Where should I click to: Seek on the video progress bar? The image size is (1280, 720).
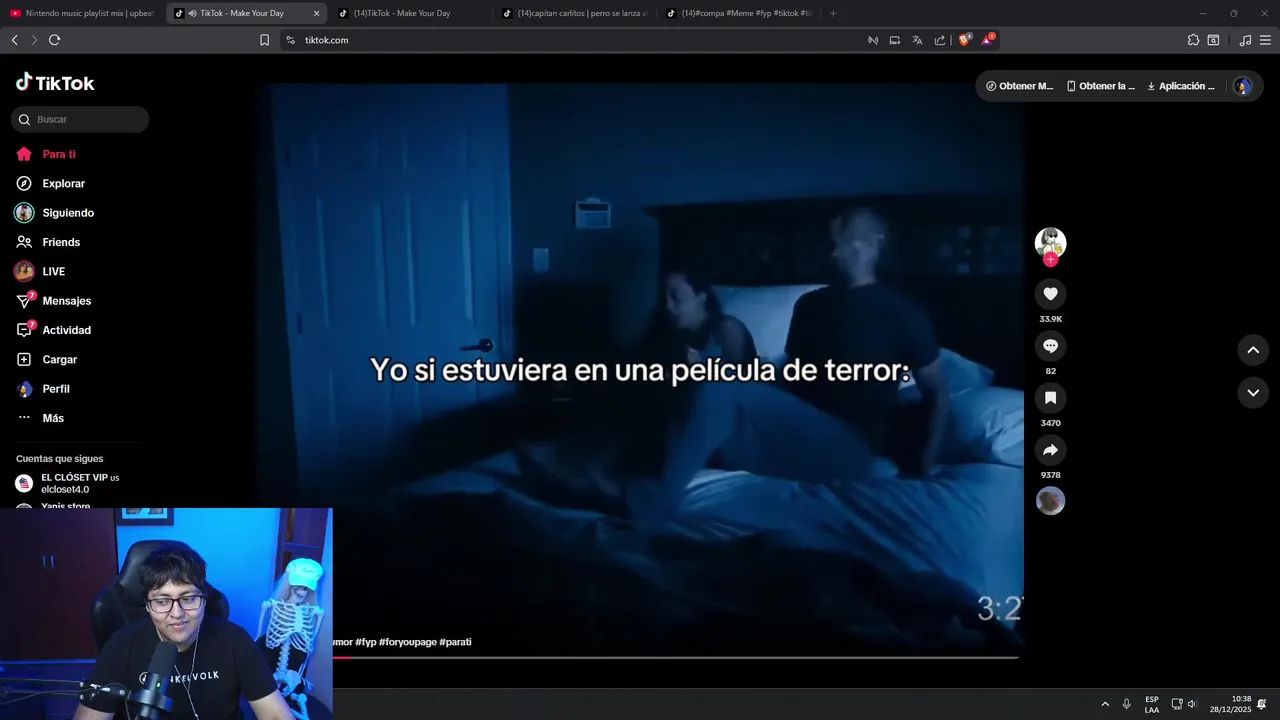pyautogui.click(x=675, y=657)
